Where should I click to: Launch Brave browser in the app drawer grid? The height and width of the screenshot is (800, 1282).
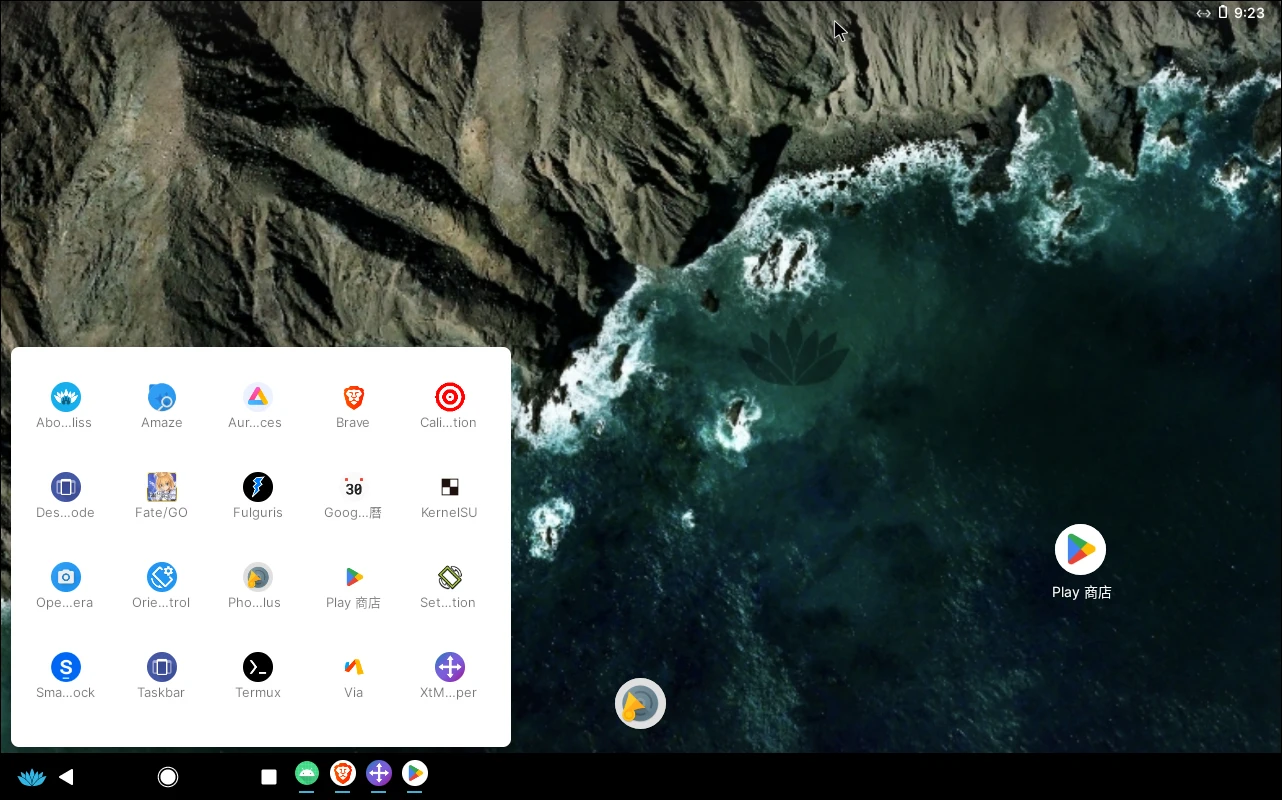tap(353, 398)
